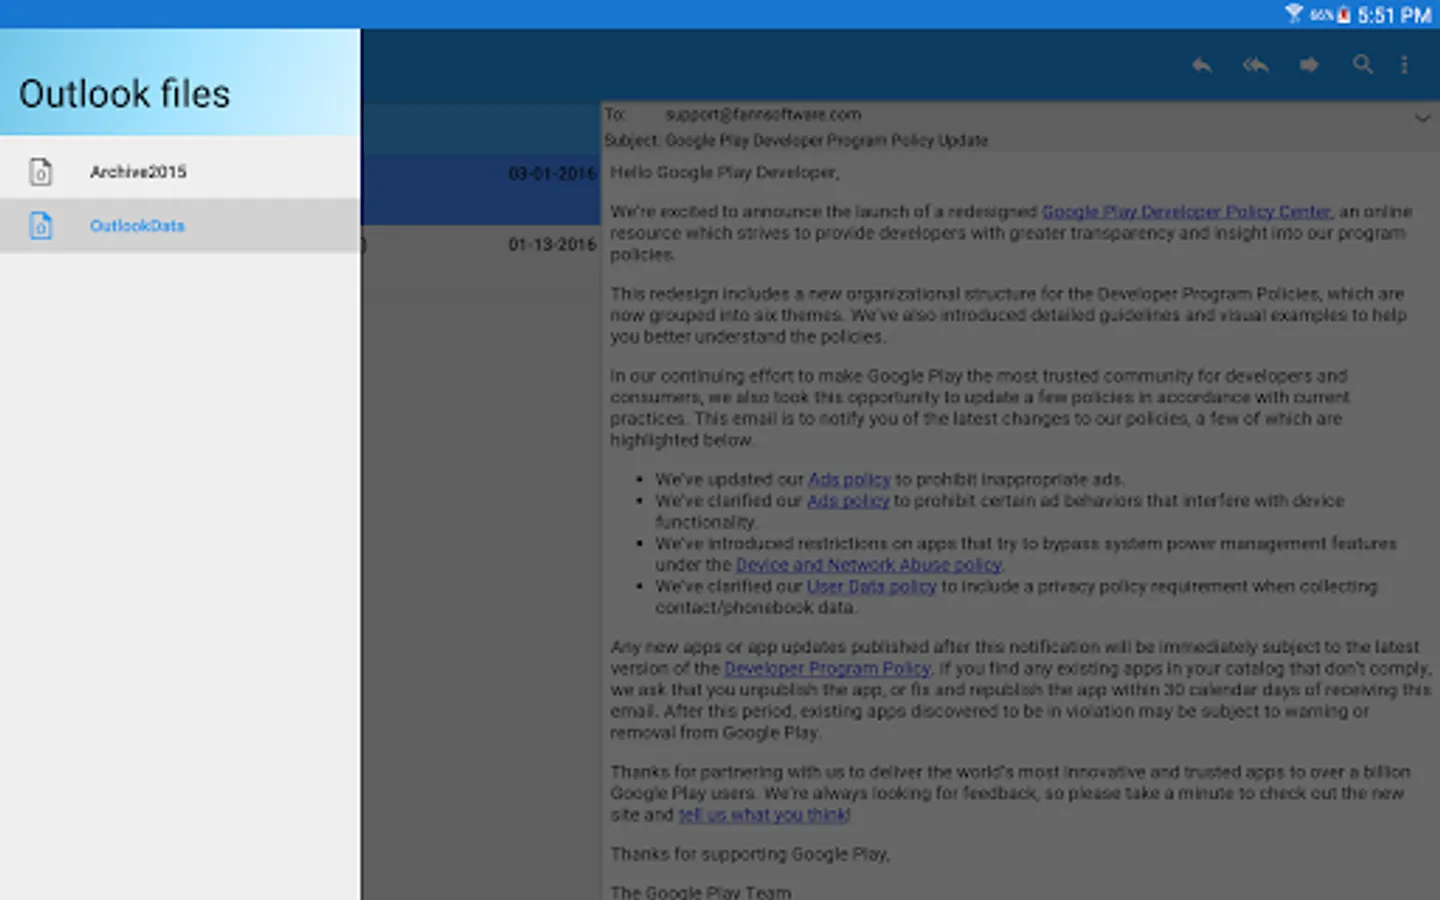
Task: Open the Ads policy link about ad behaviors
Action: 848,501
